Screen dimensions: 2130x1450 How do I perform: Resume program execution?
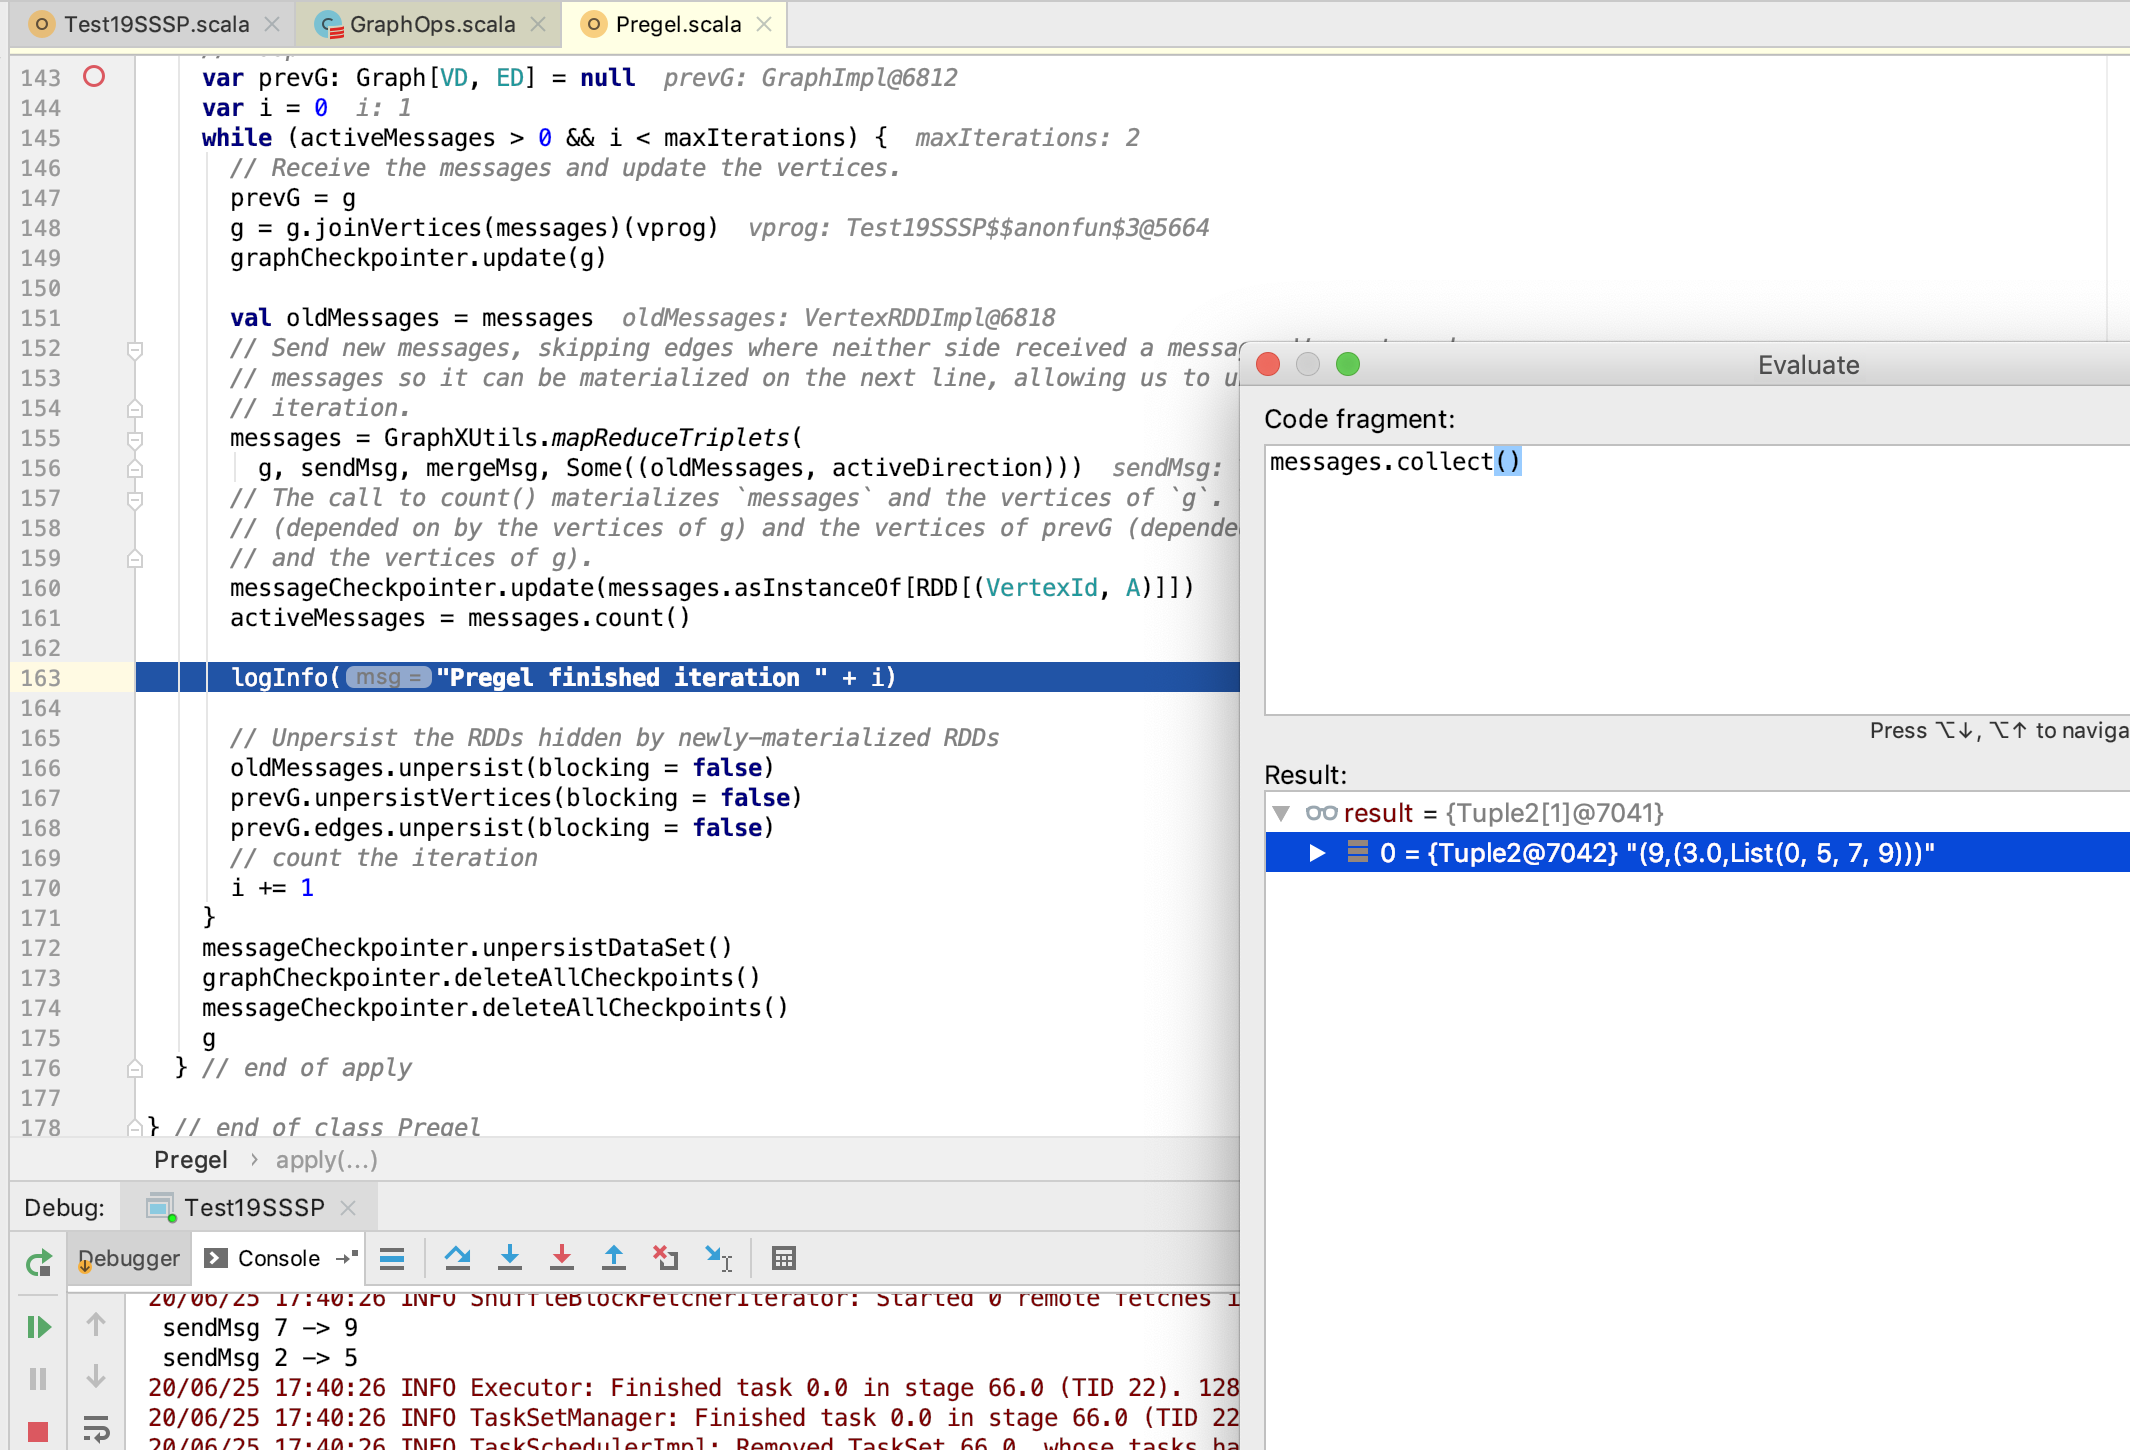[38, 1327]
